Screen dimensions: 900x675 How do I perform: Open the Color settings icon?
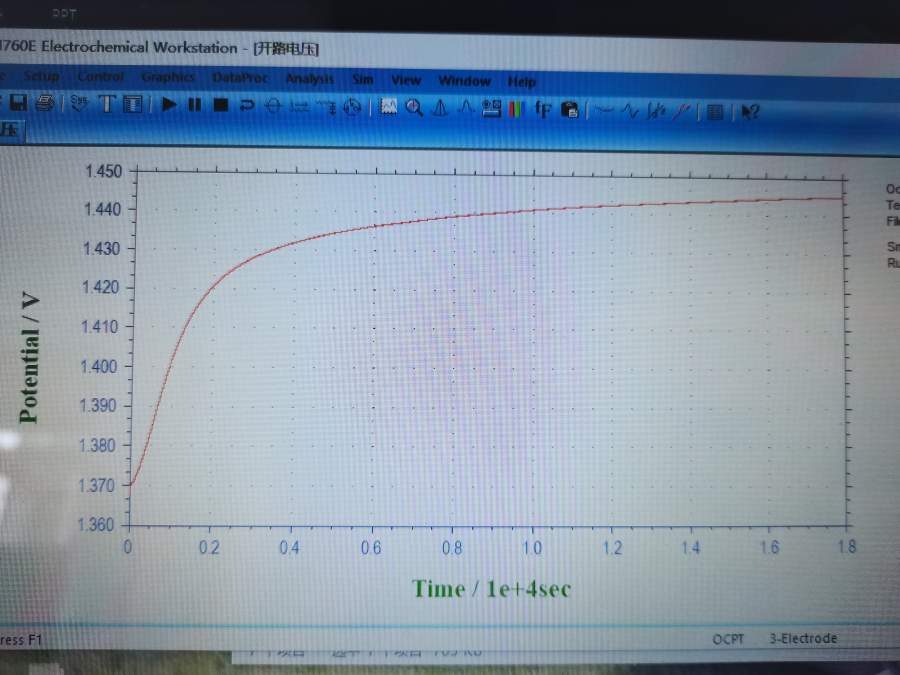coord(517,109)
